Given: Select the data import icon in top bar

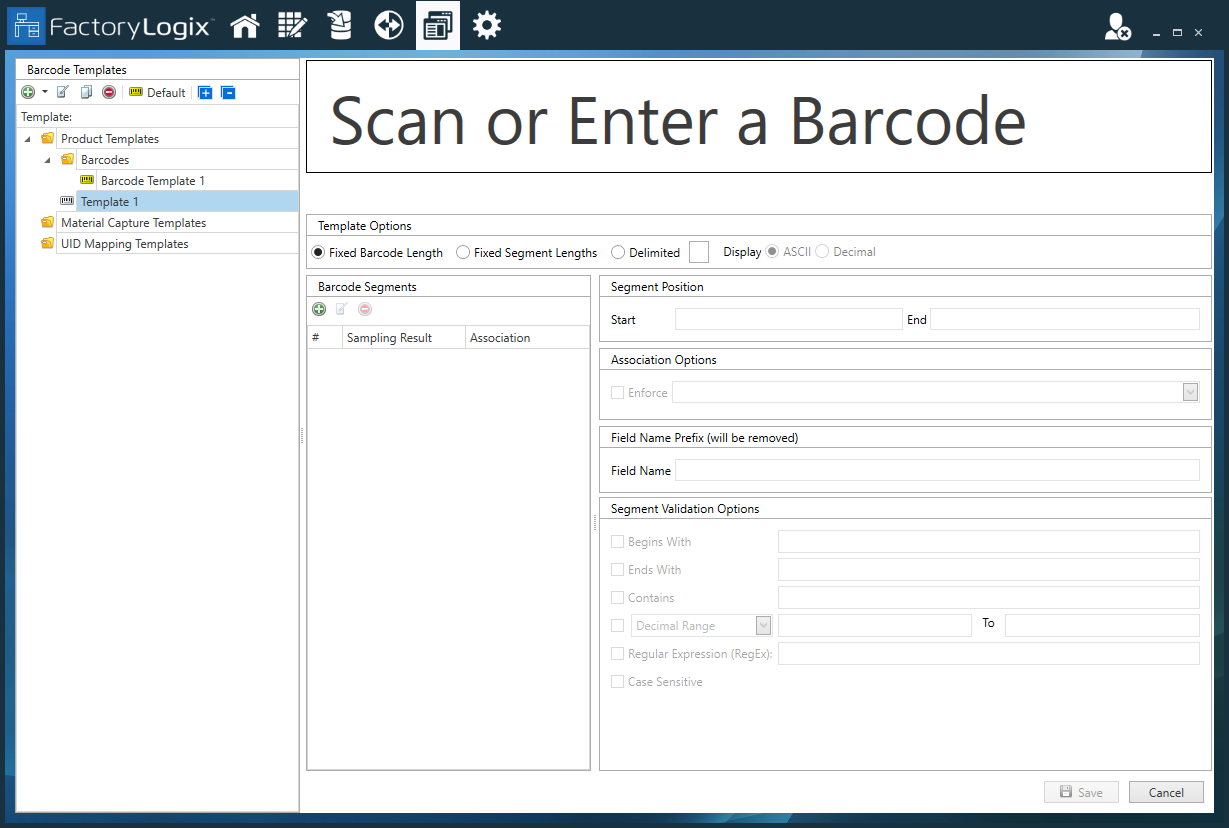Looking at the screenshot, I should 340,25.
